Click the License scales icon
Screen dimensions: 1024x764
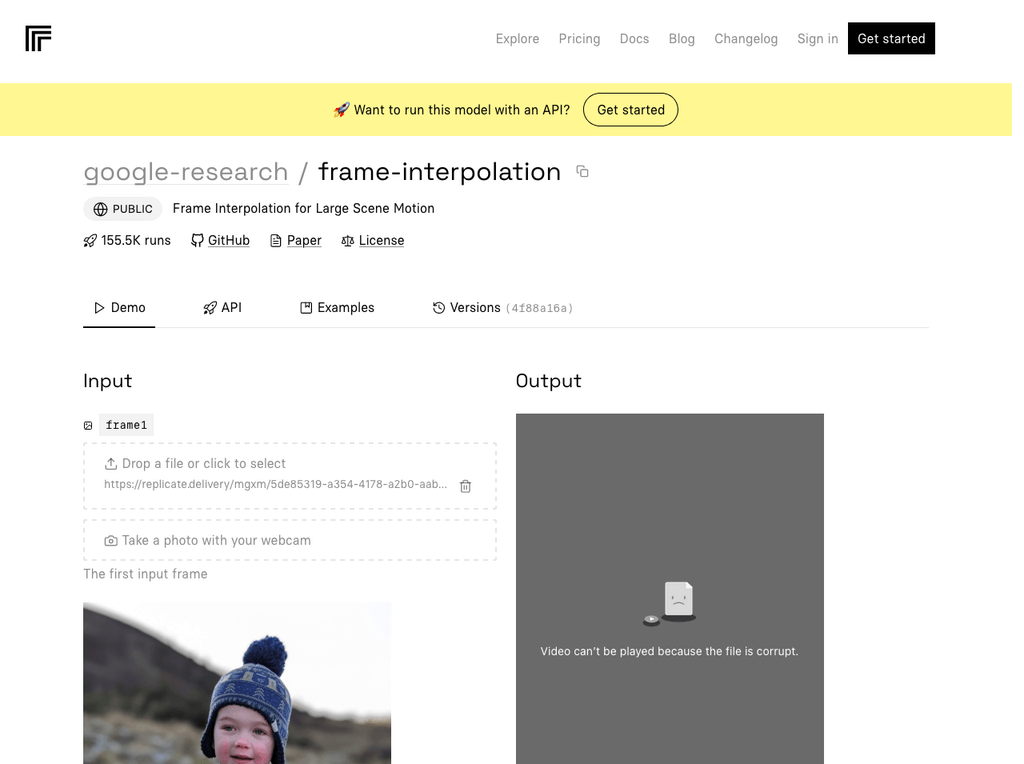tap(347, 241)
